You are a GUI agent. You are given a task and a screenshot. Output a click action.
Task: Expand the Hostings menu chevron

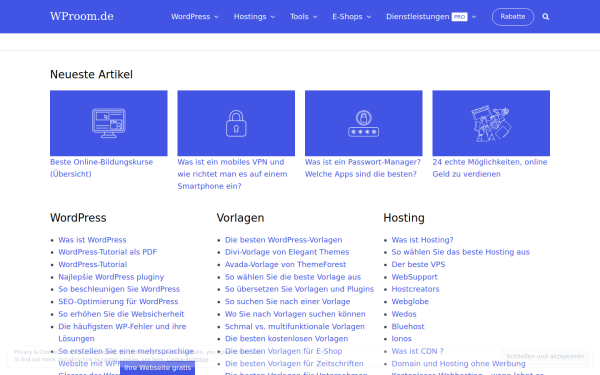[272, 17]
